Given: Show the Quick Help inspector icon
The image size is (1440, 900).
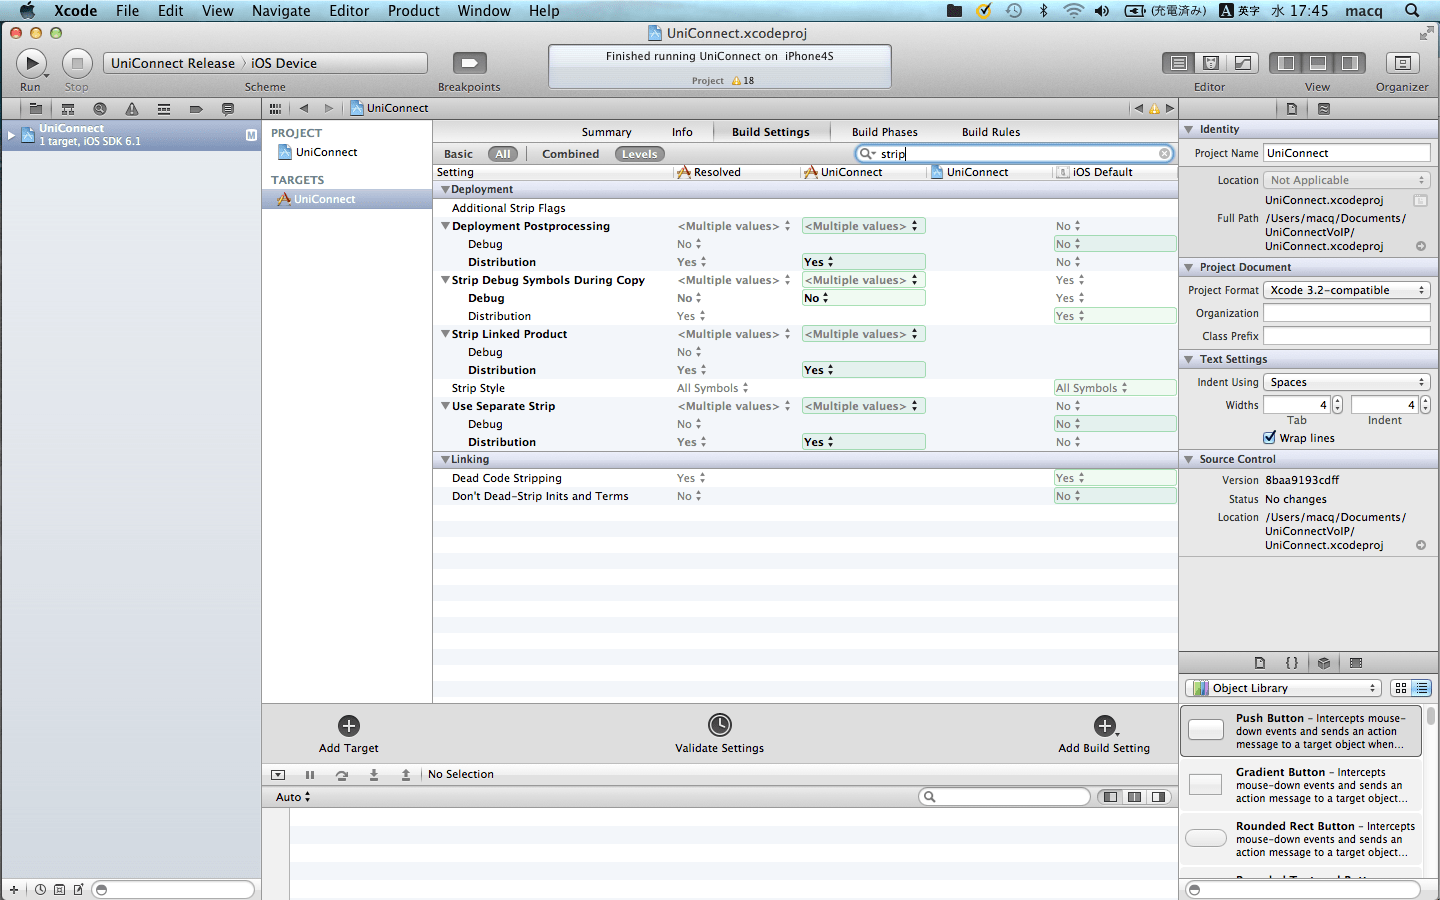Looking at the screenshot, I should [x=1324, y=108].
